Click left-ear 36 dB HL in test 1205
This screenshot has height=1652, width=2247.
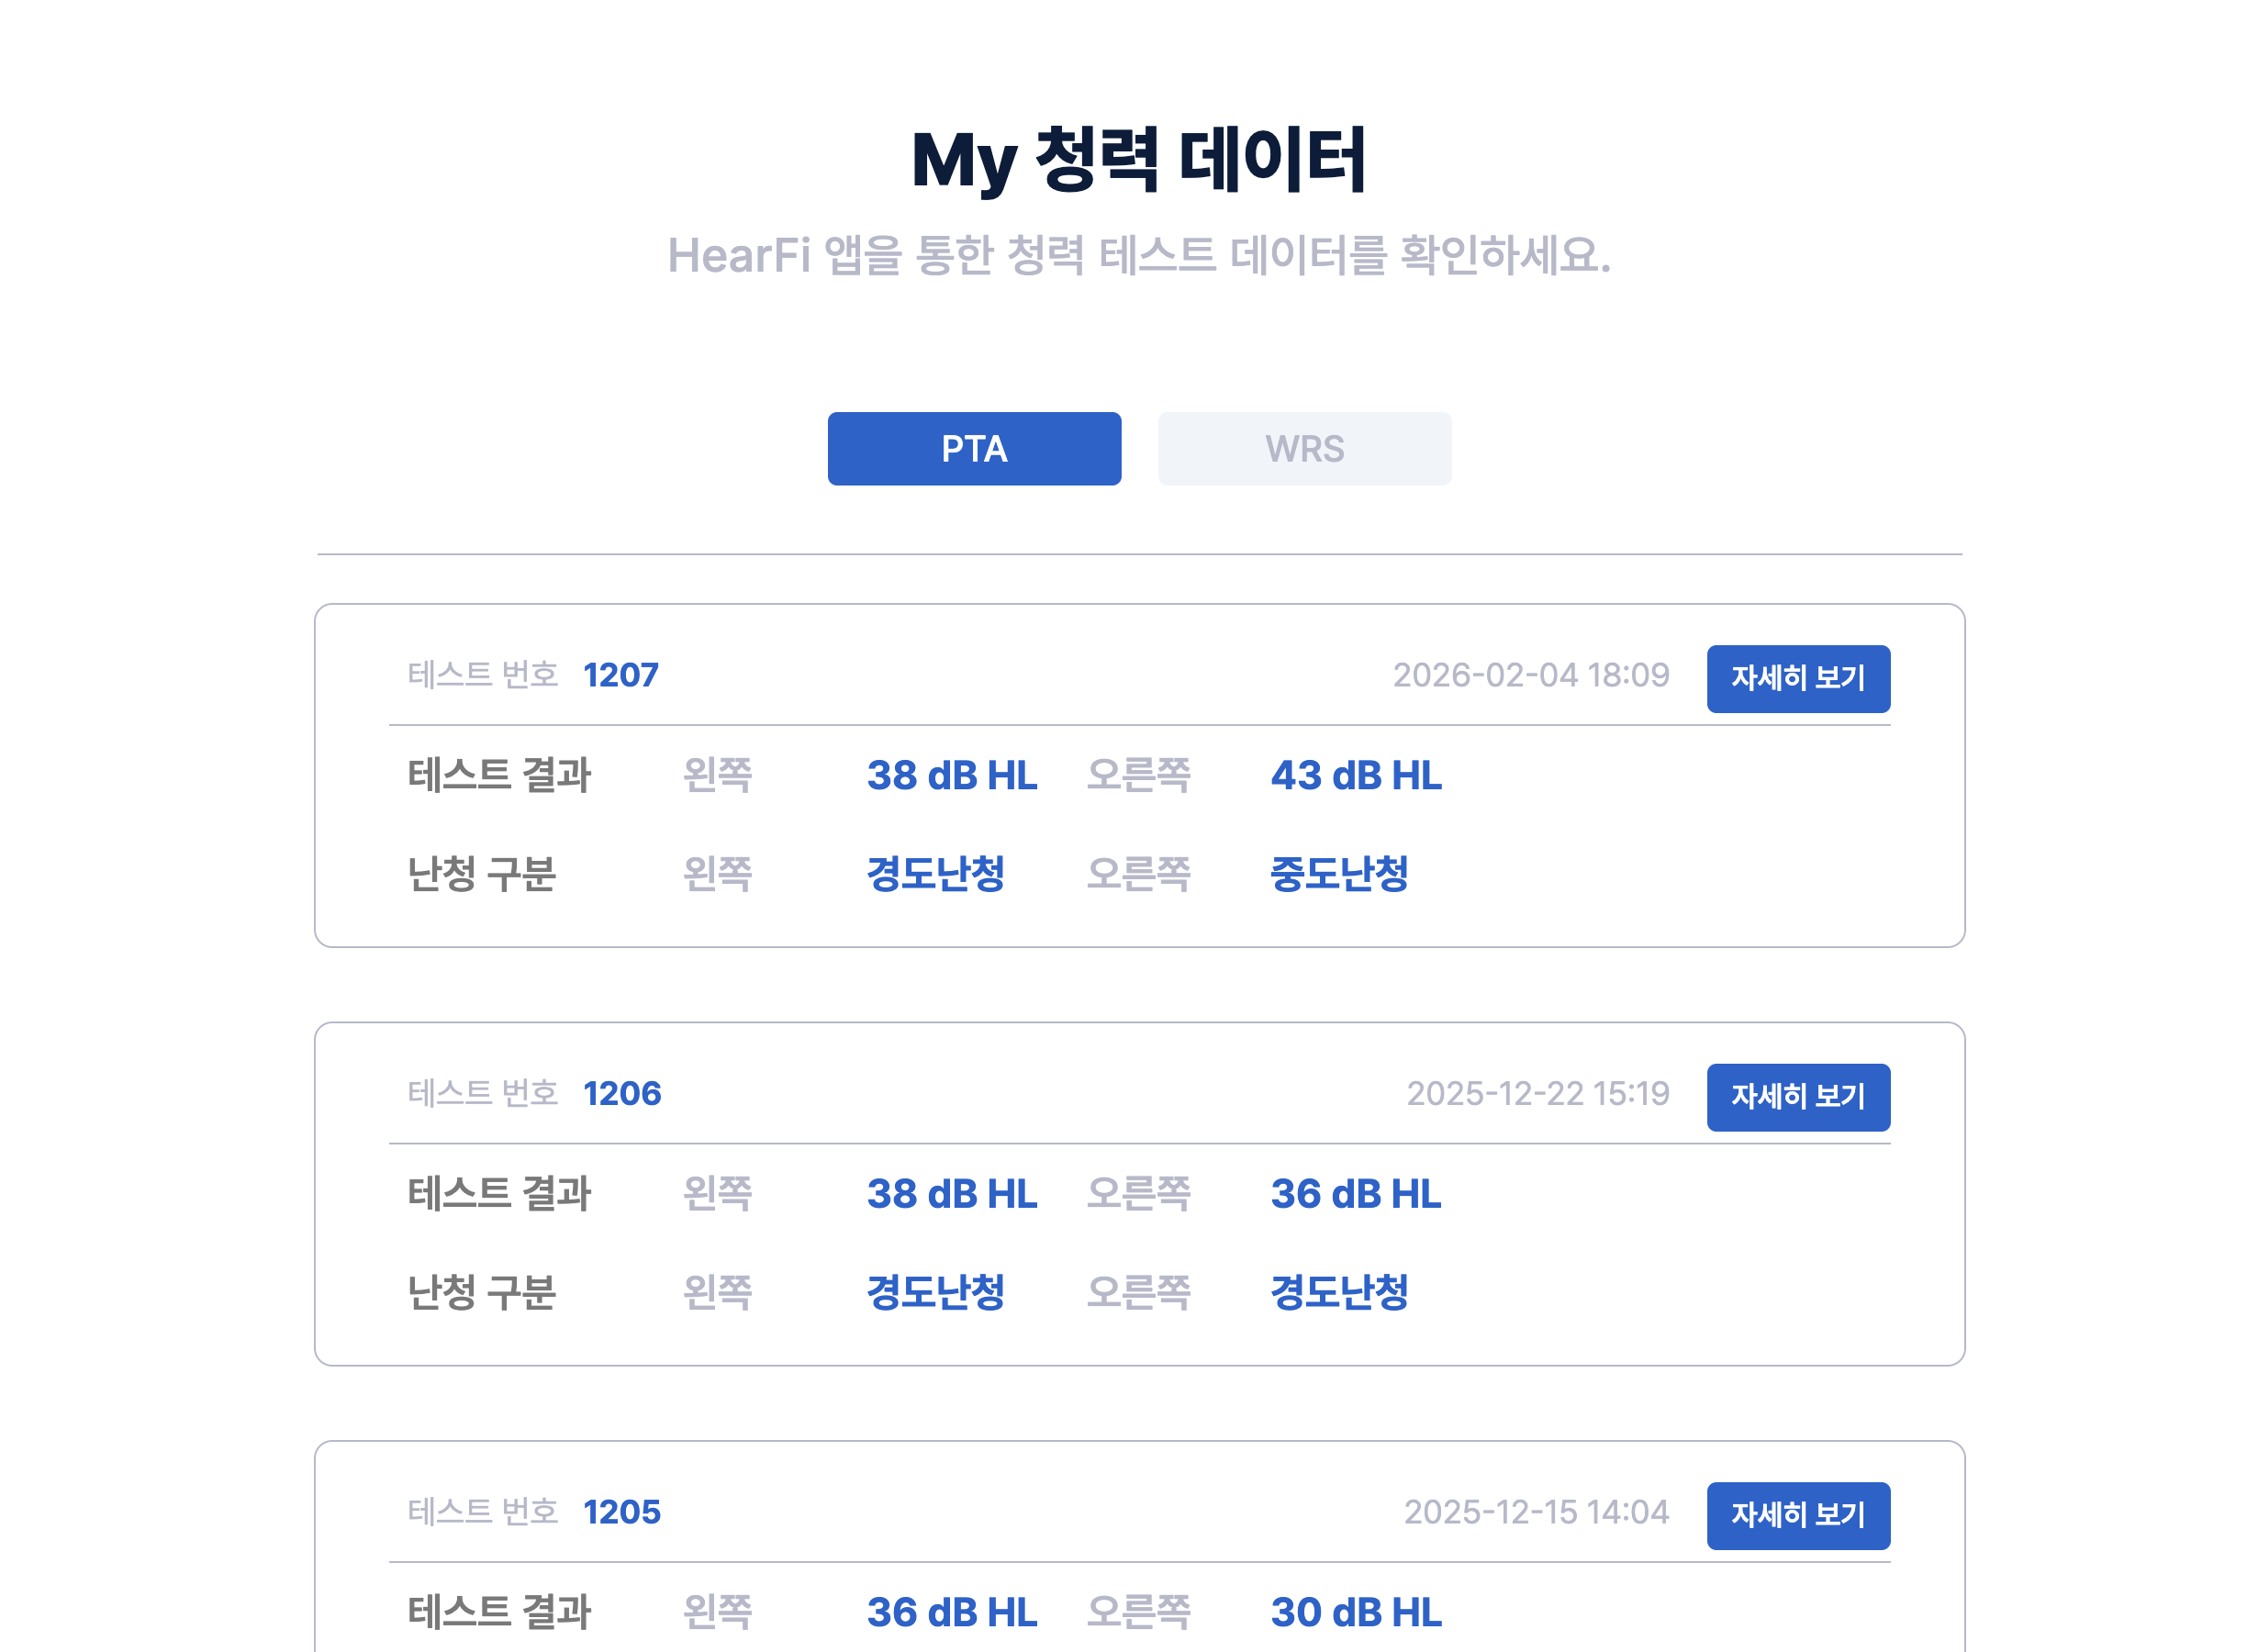[951, 1612]
